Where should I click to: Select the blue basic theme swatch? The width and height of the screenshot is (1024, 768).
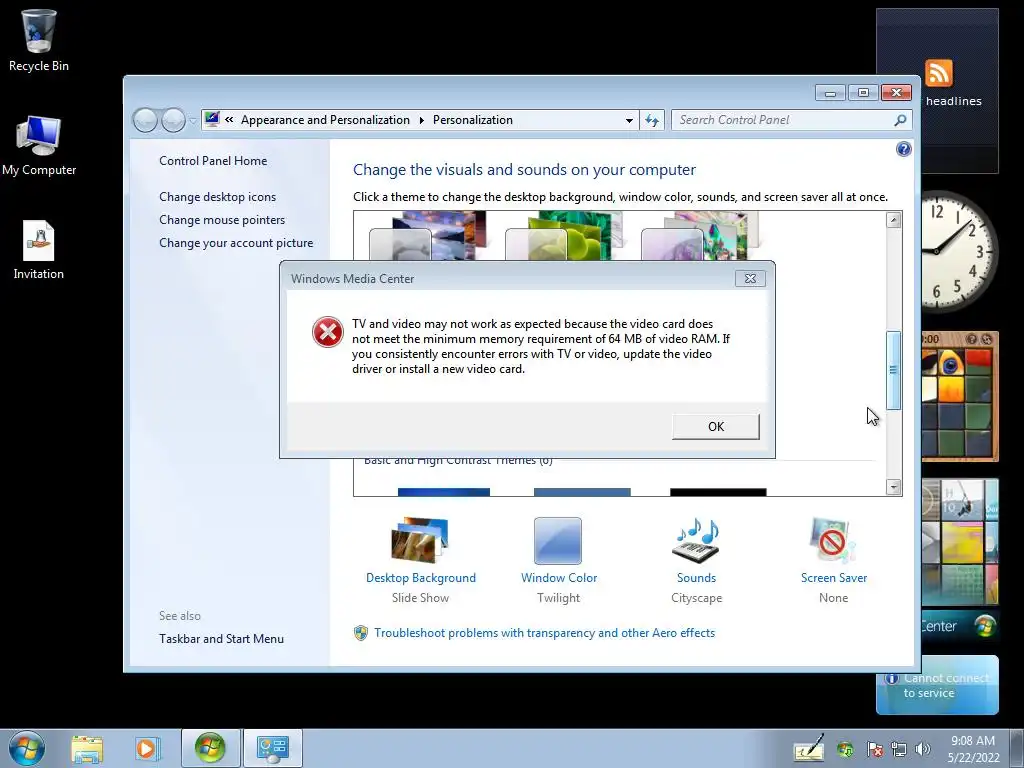pyautogui.click(x=443, y=492)
